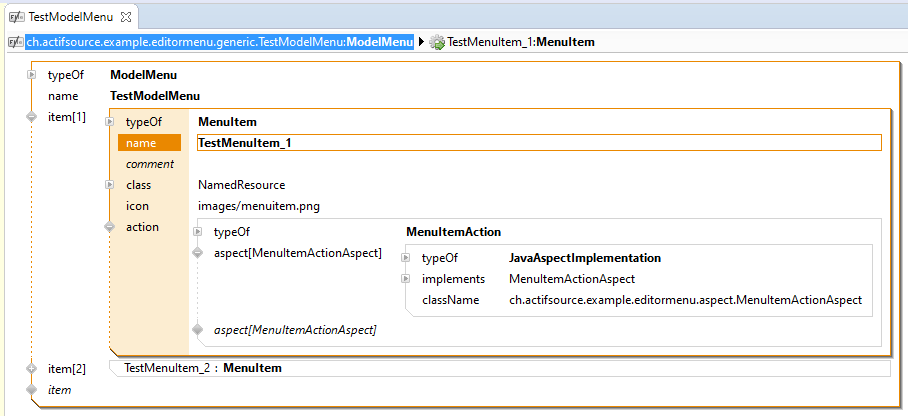Click the TestMenuItem_1 name input field
This screenshot has width=908, height=416.
538,143
